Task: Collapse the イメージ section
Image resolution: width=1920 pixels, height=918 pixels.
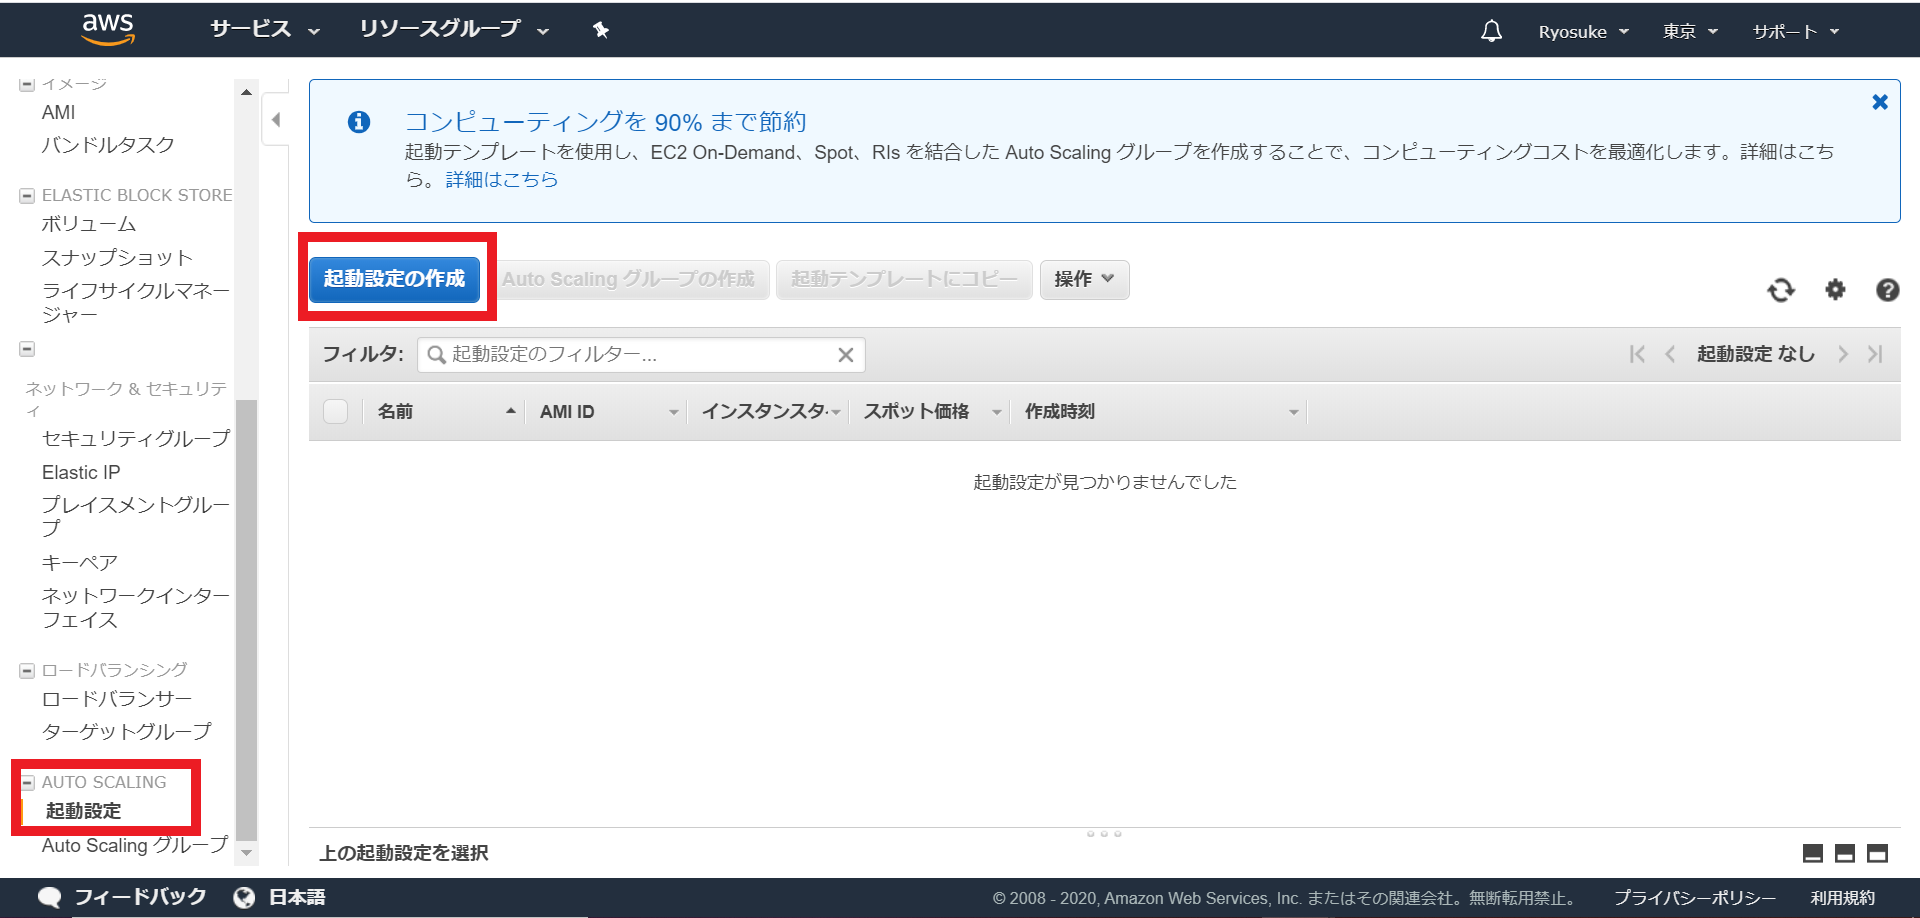Action: (x=27, y=85)
